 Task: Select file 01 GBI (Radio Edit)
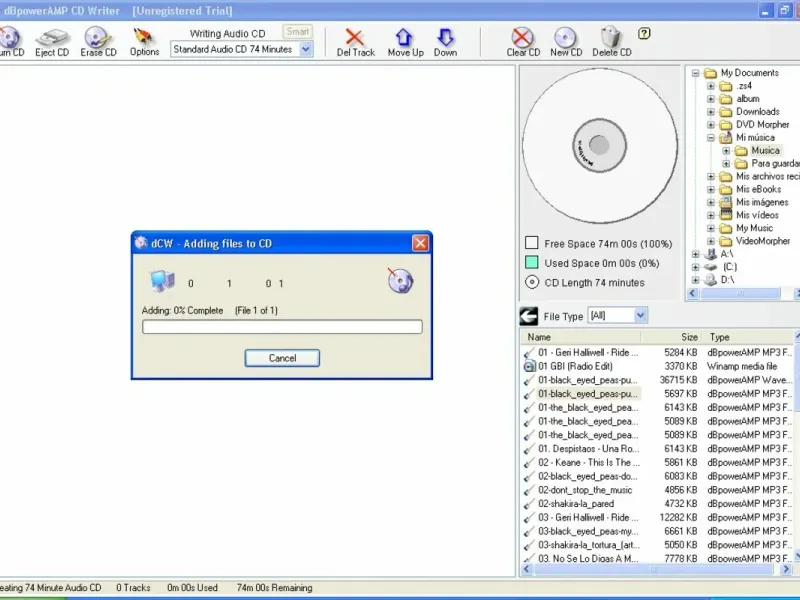point(575,366)
